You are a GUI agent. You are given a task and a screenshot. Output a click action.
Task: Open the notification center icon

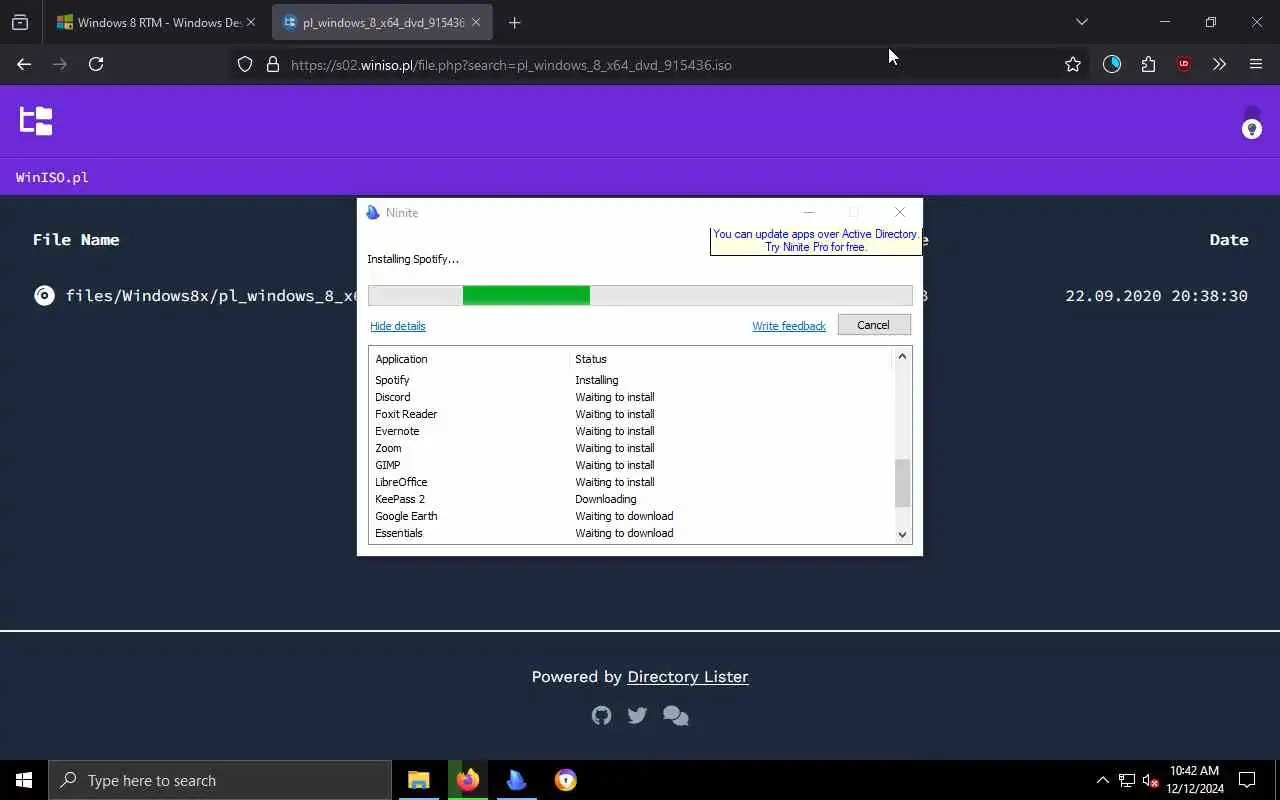pyautogui.click(x=1247, y=780)
